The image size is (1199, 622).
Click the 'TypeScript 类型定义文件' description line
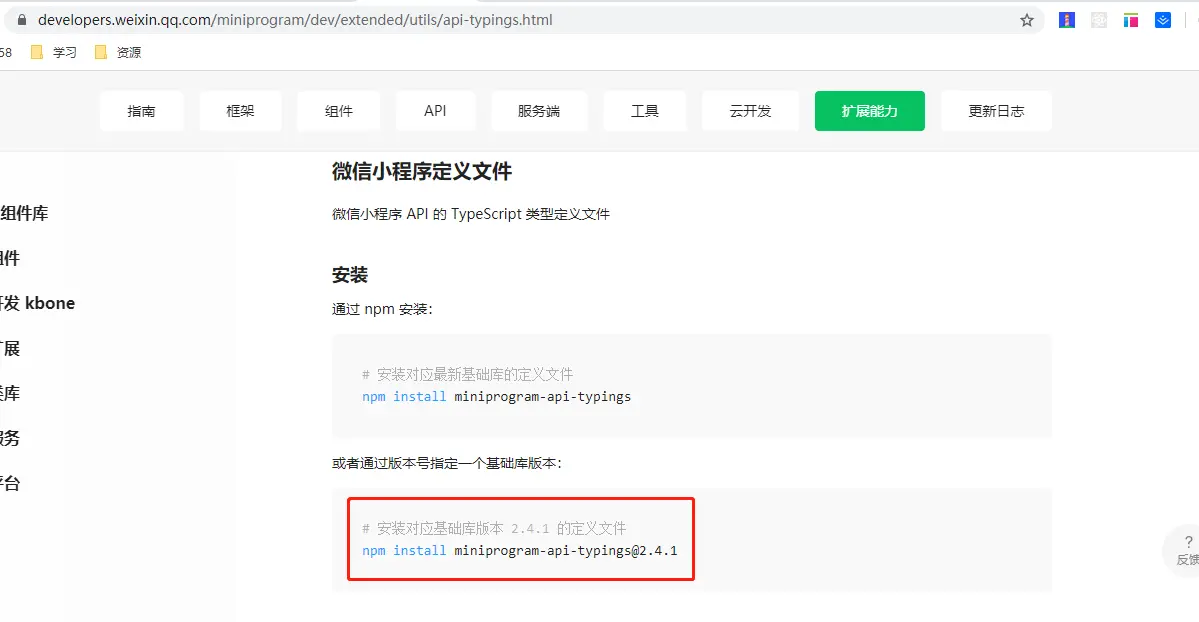tap(471, 214)
